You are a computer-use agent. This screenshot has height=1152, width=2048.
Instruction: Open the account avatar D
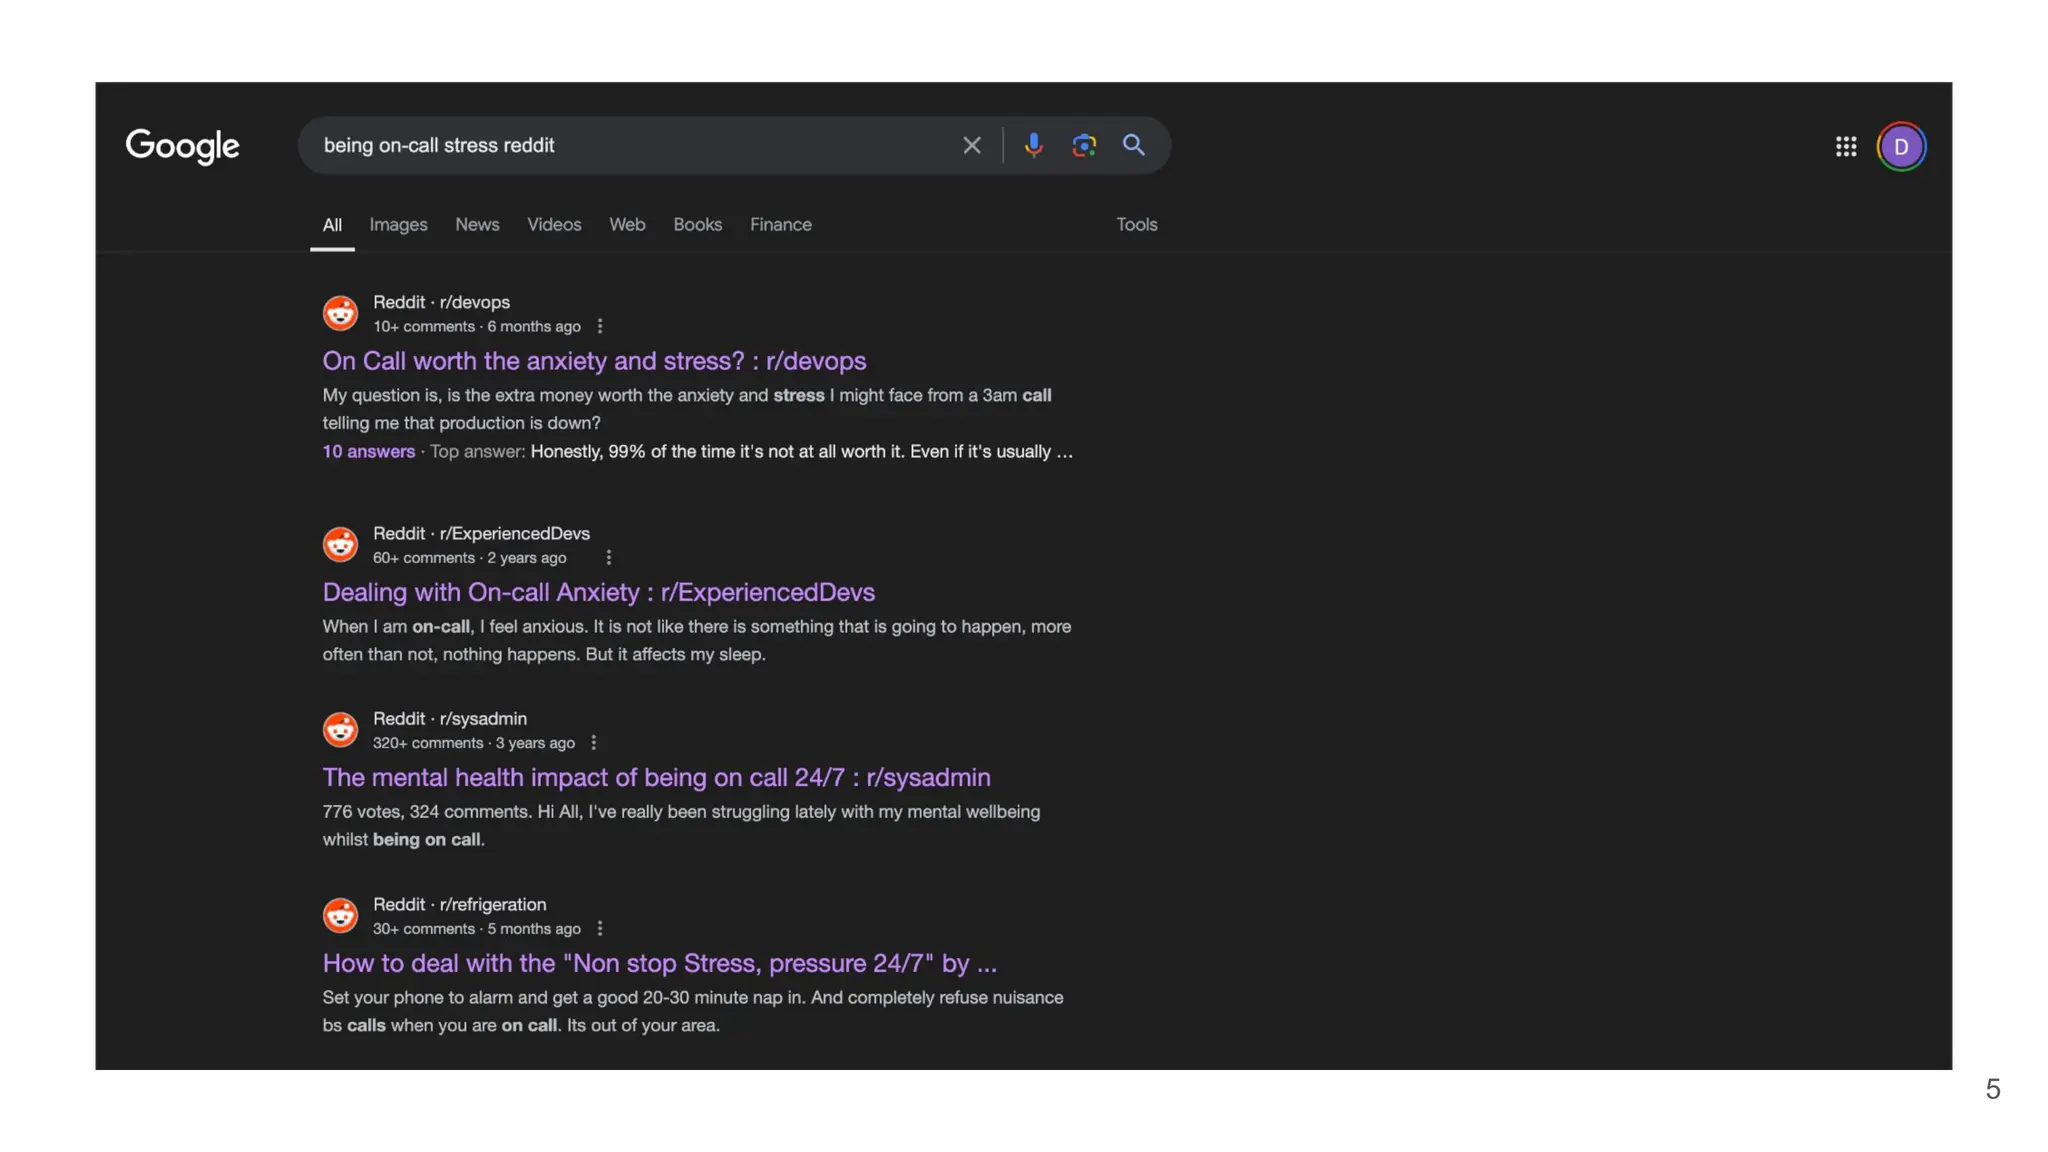point(1900,147)
